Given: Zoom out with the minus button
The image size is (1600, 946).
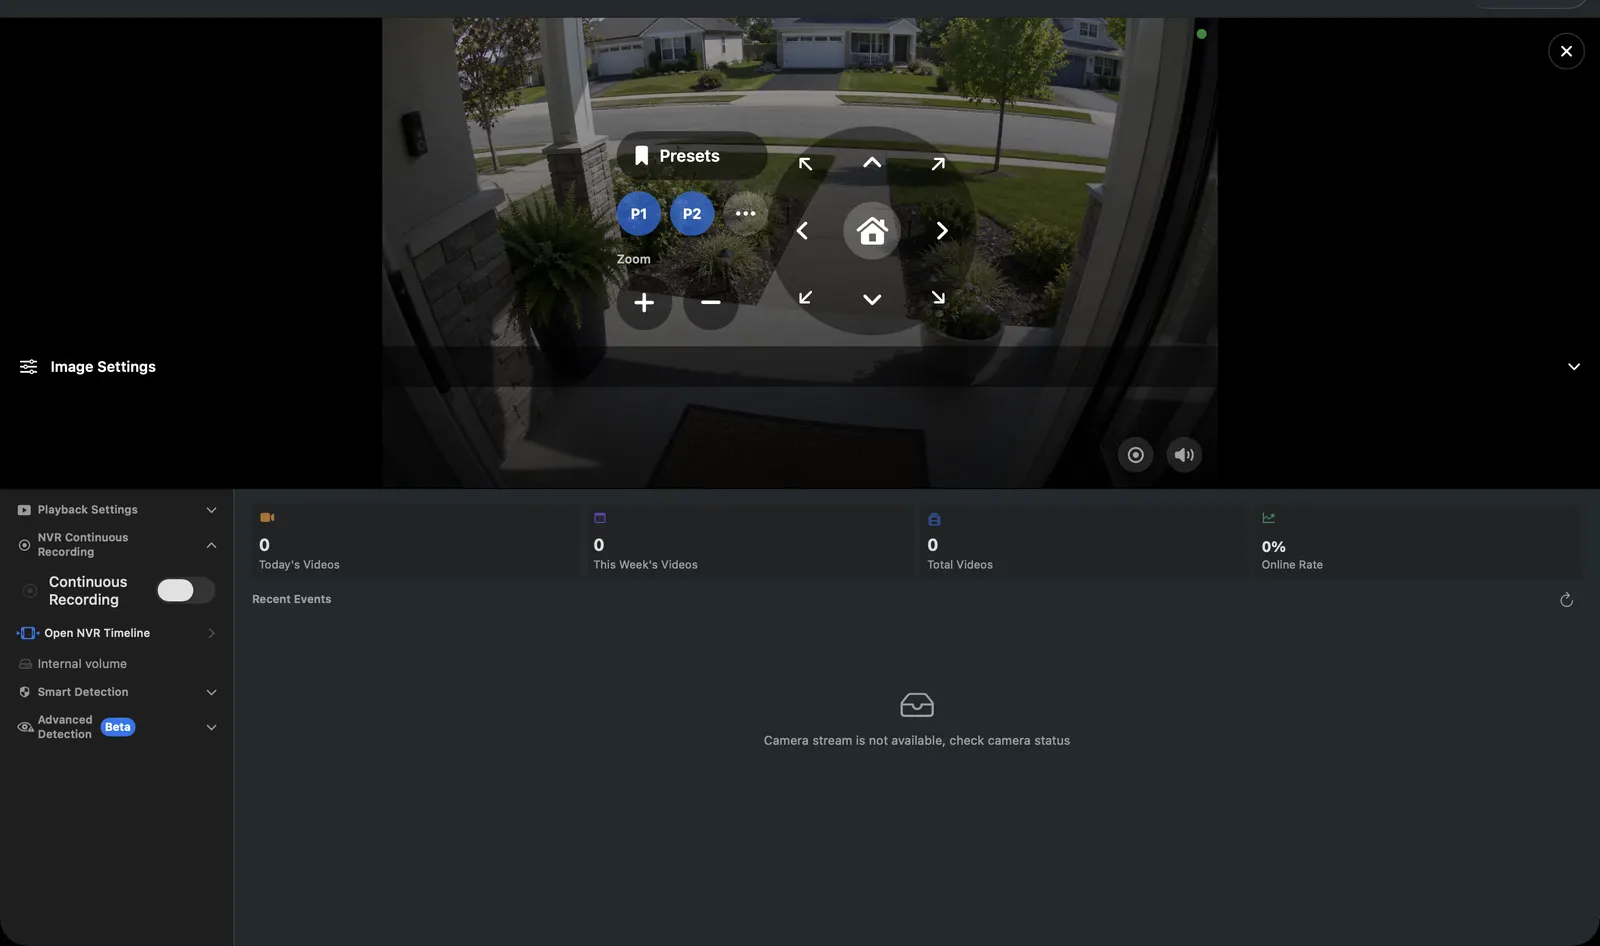Looking at the screenshot, I should [x=711, y=302].
